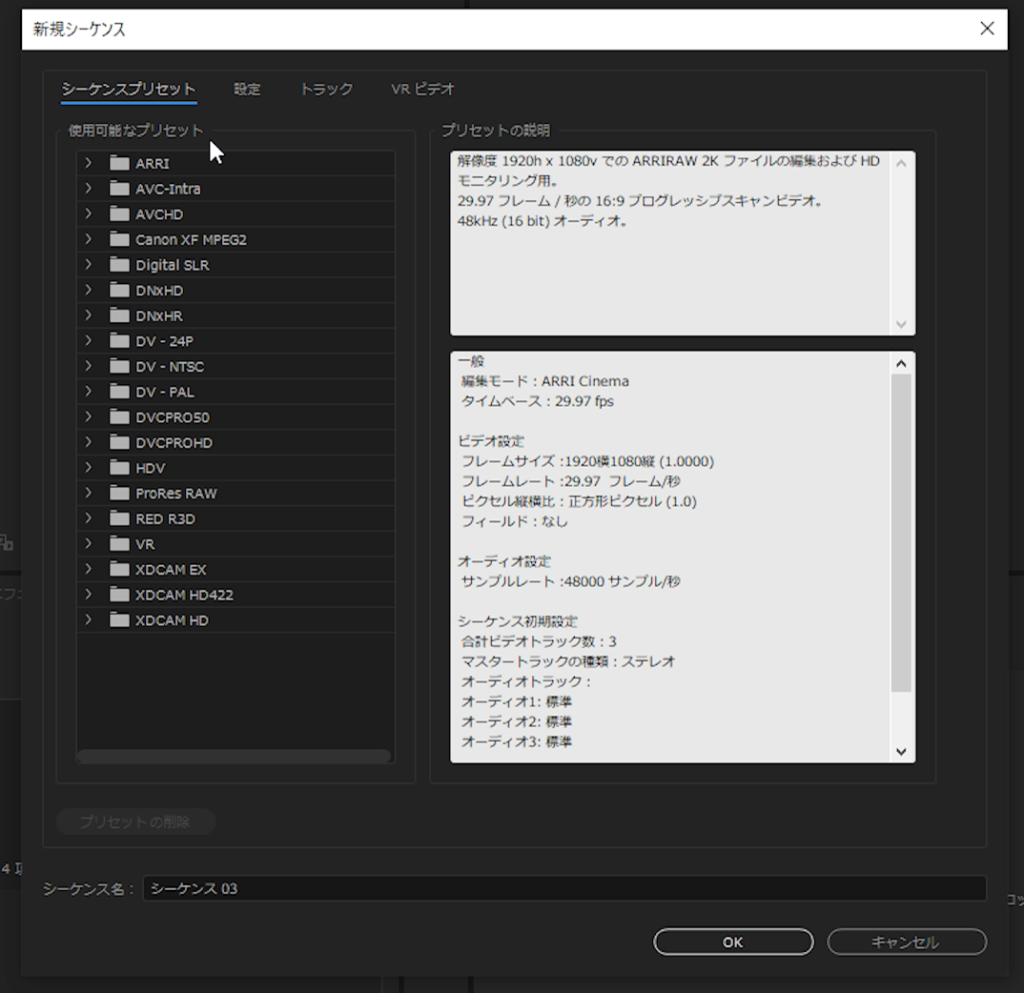1024x993 pixels.
Task: Click the preset list horizontal scrollbar
Action: click(x=234, y=756)
